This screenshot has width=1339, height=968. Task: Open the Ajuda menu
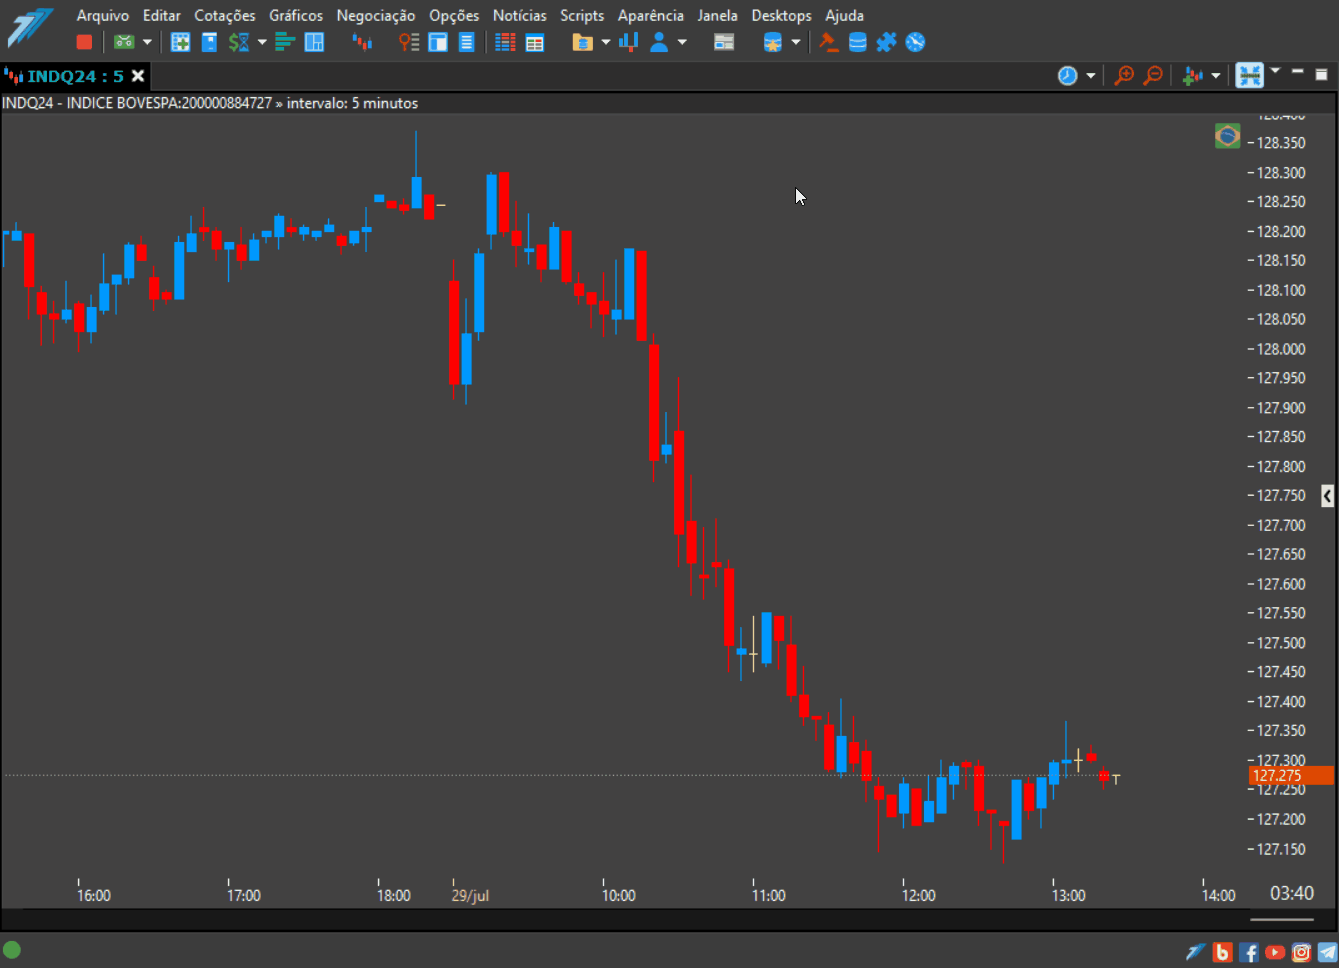844,15
